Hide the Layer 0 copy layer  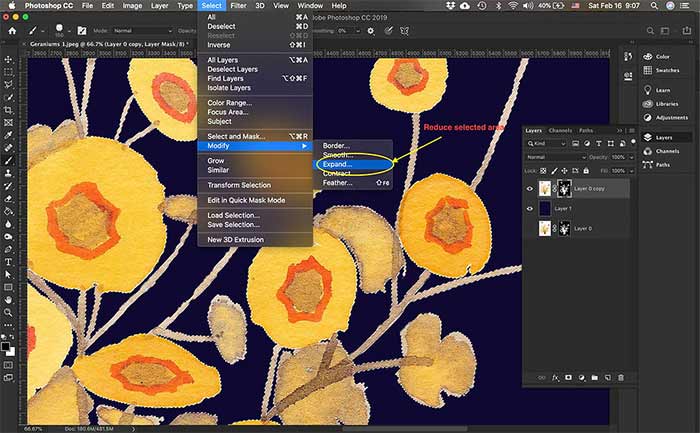coord(530,187)
